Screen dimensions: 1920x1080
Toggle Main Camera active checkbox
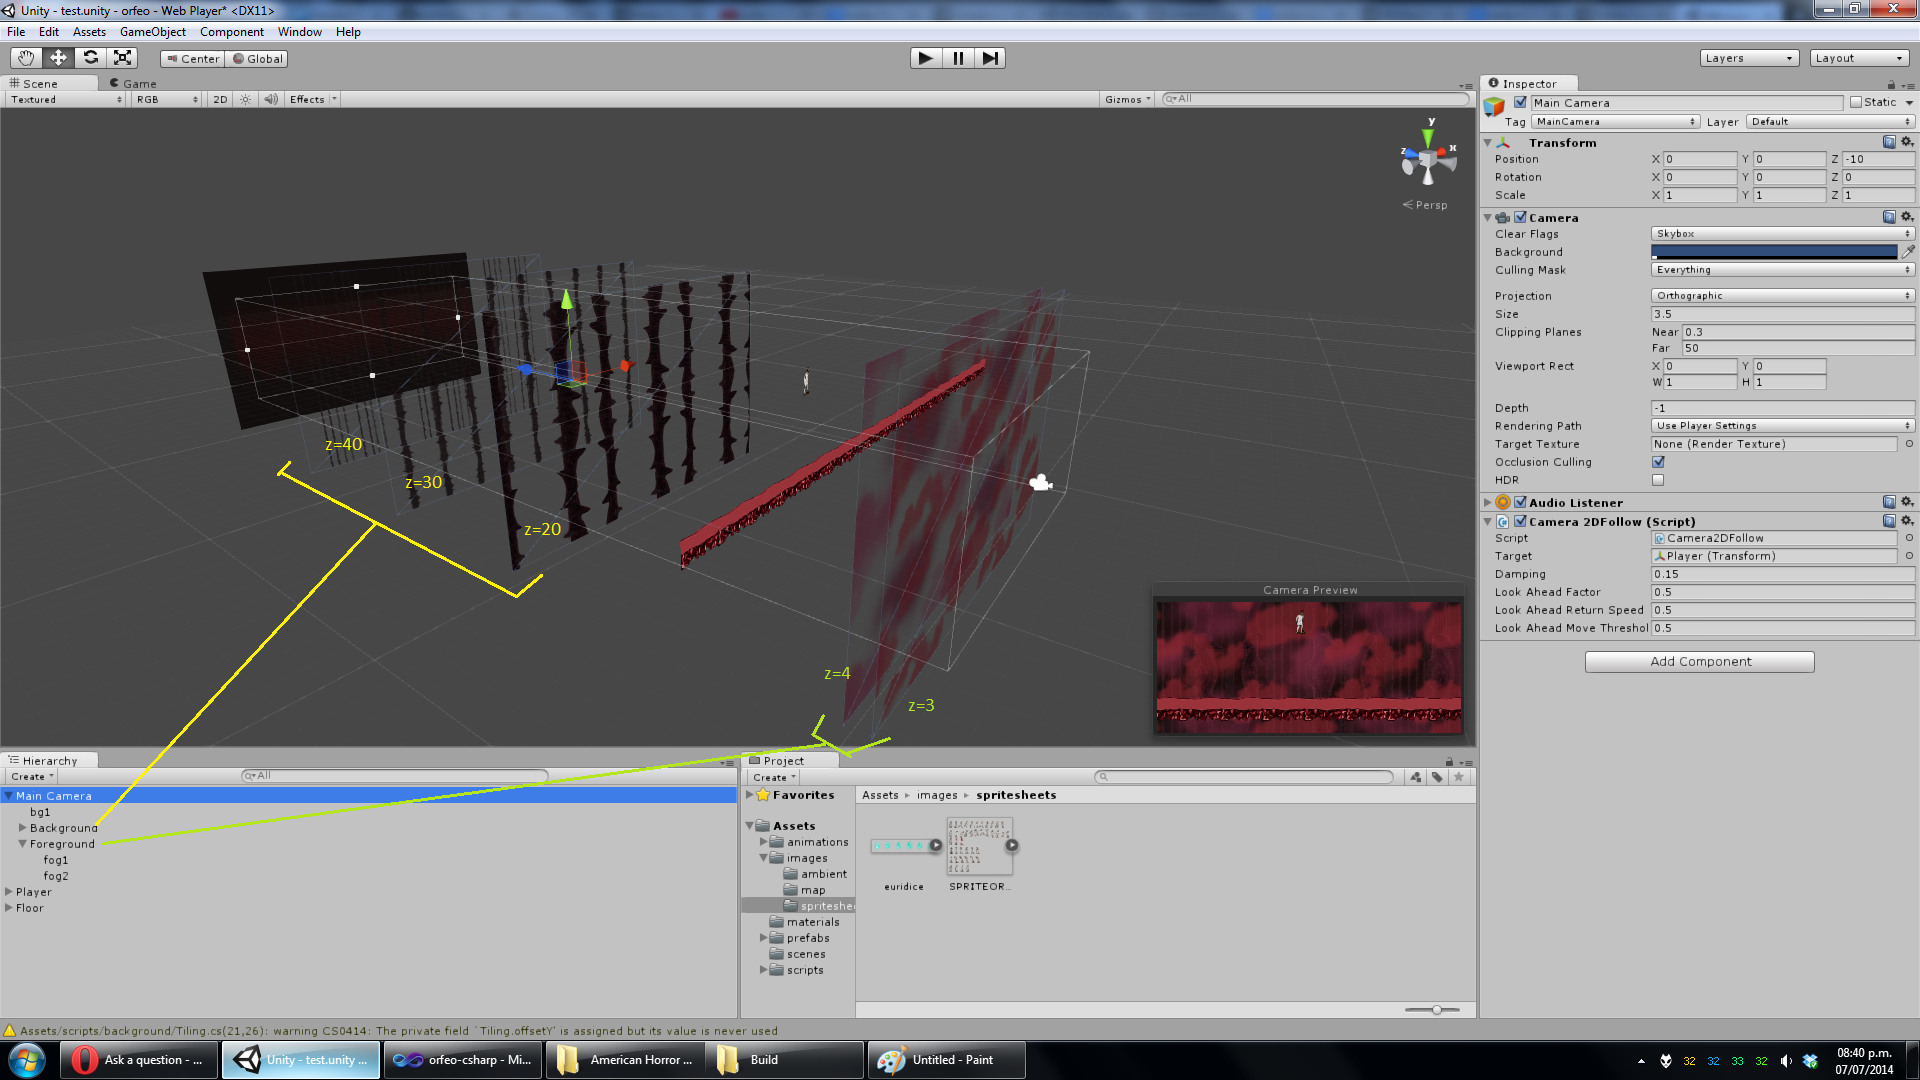tap(1520, 102)
